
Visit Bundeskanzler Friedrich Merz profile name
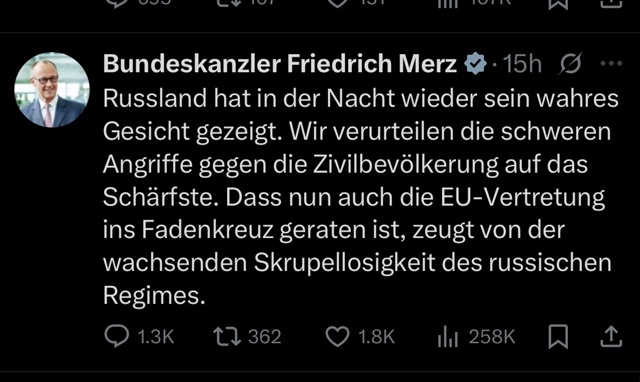coord(280,64)
